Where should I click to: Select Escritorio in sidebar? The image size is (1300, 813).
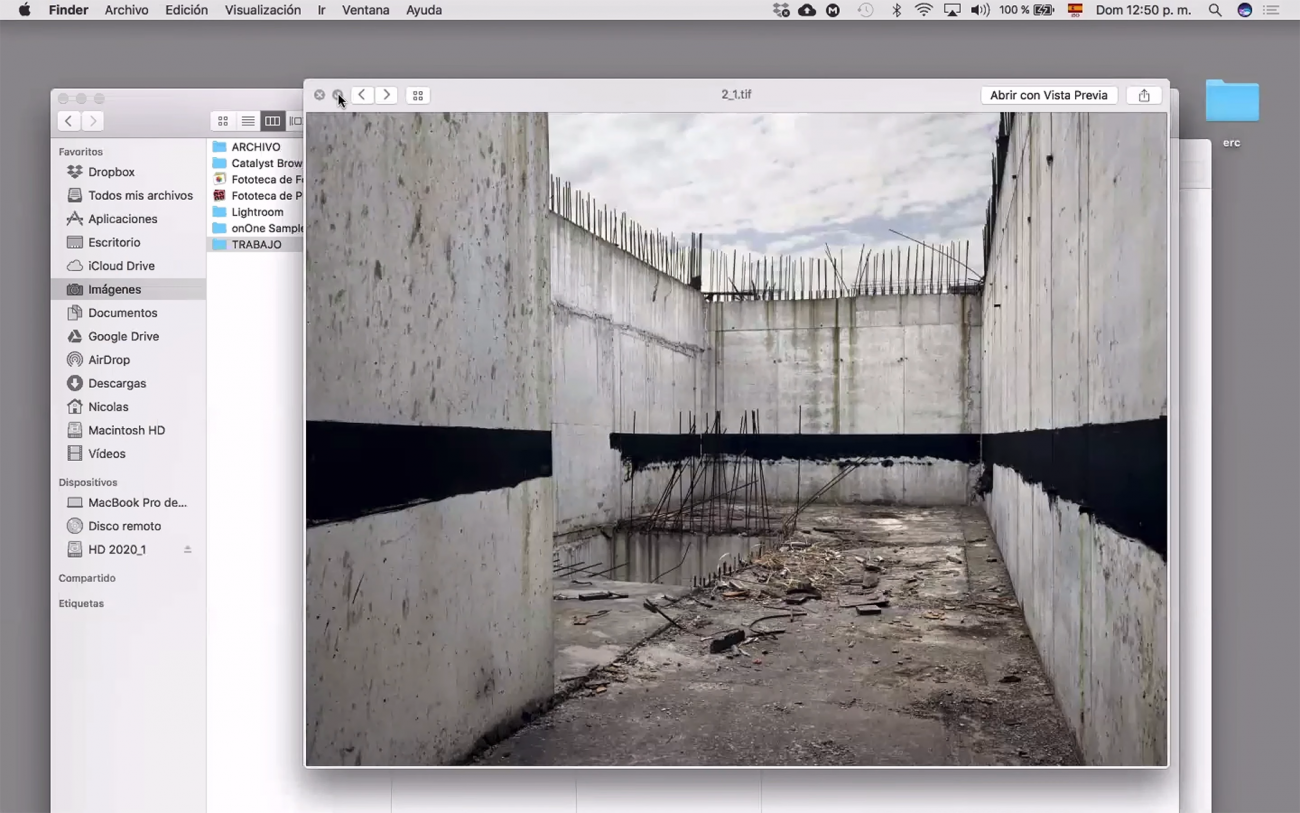pyautogui.click(x=128, y=242)
